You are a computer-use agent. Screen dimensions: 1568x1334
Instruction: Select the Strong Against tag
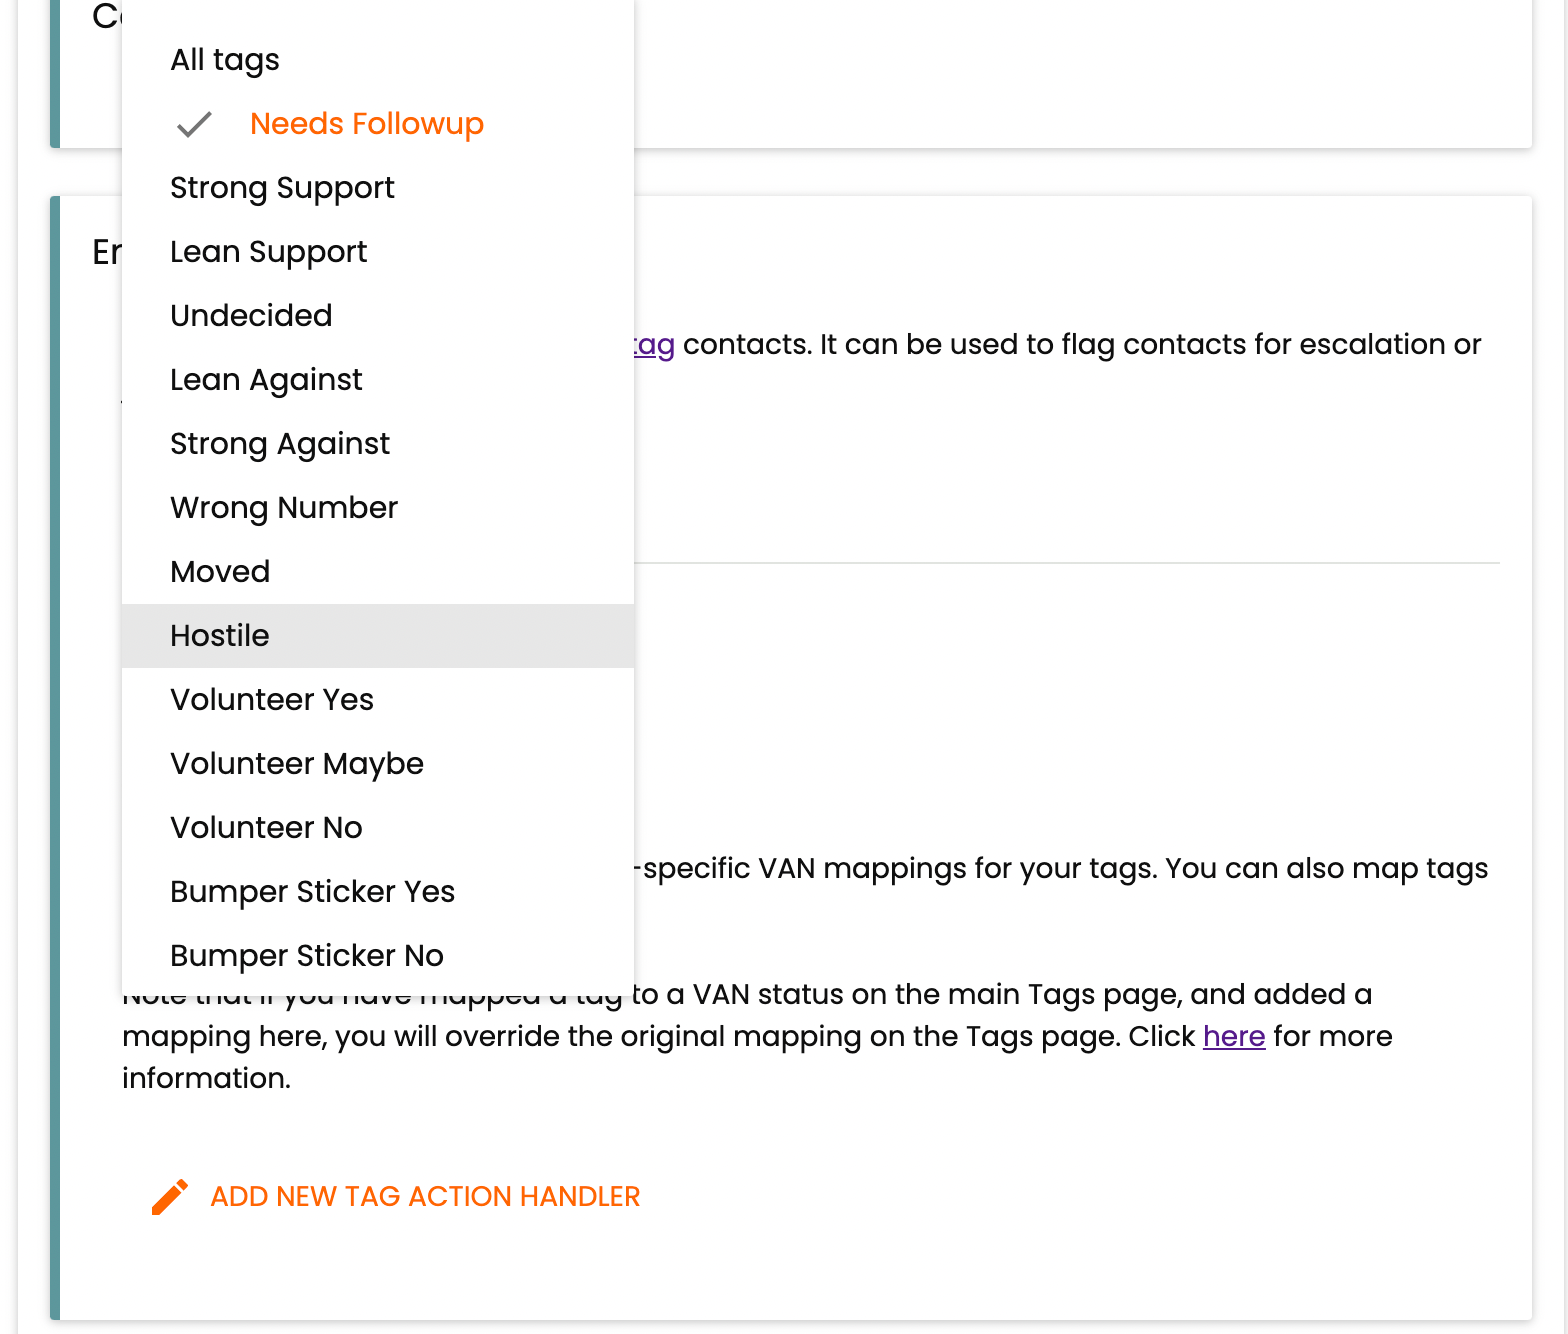pos(378,444)
